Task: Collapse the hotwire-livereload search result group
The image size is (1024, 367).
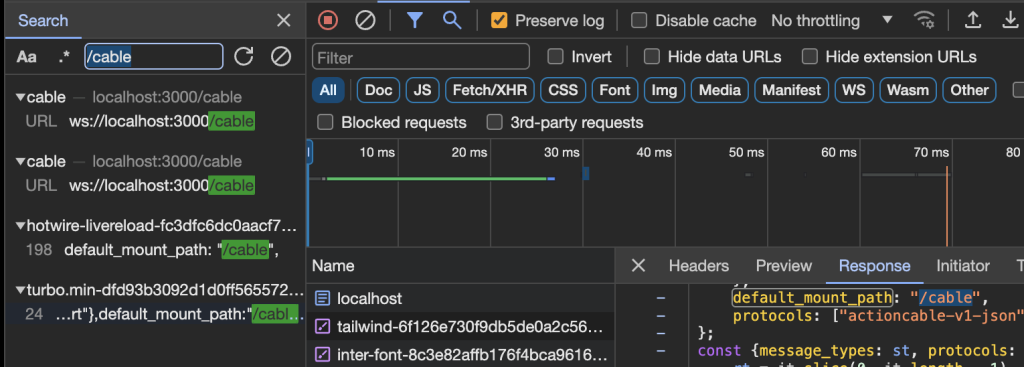Action: 21,226
